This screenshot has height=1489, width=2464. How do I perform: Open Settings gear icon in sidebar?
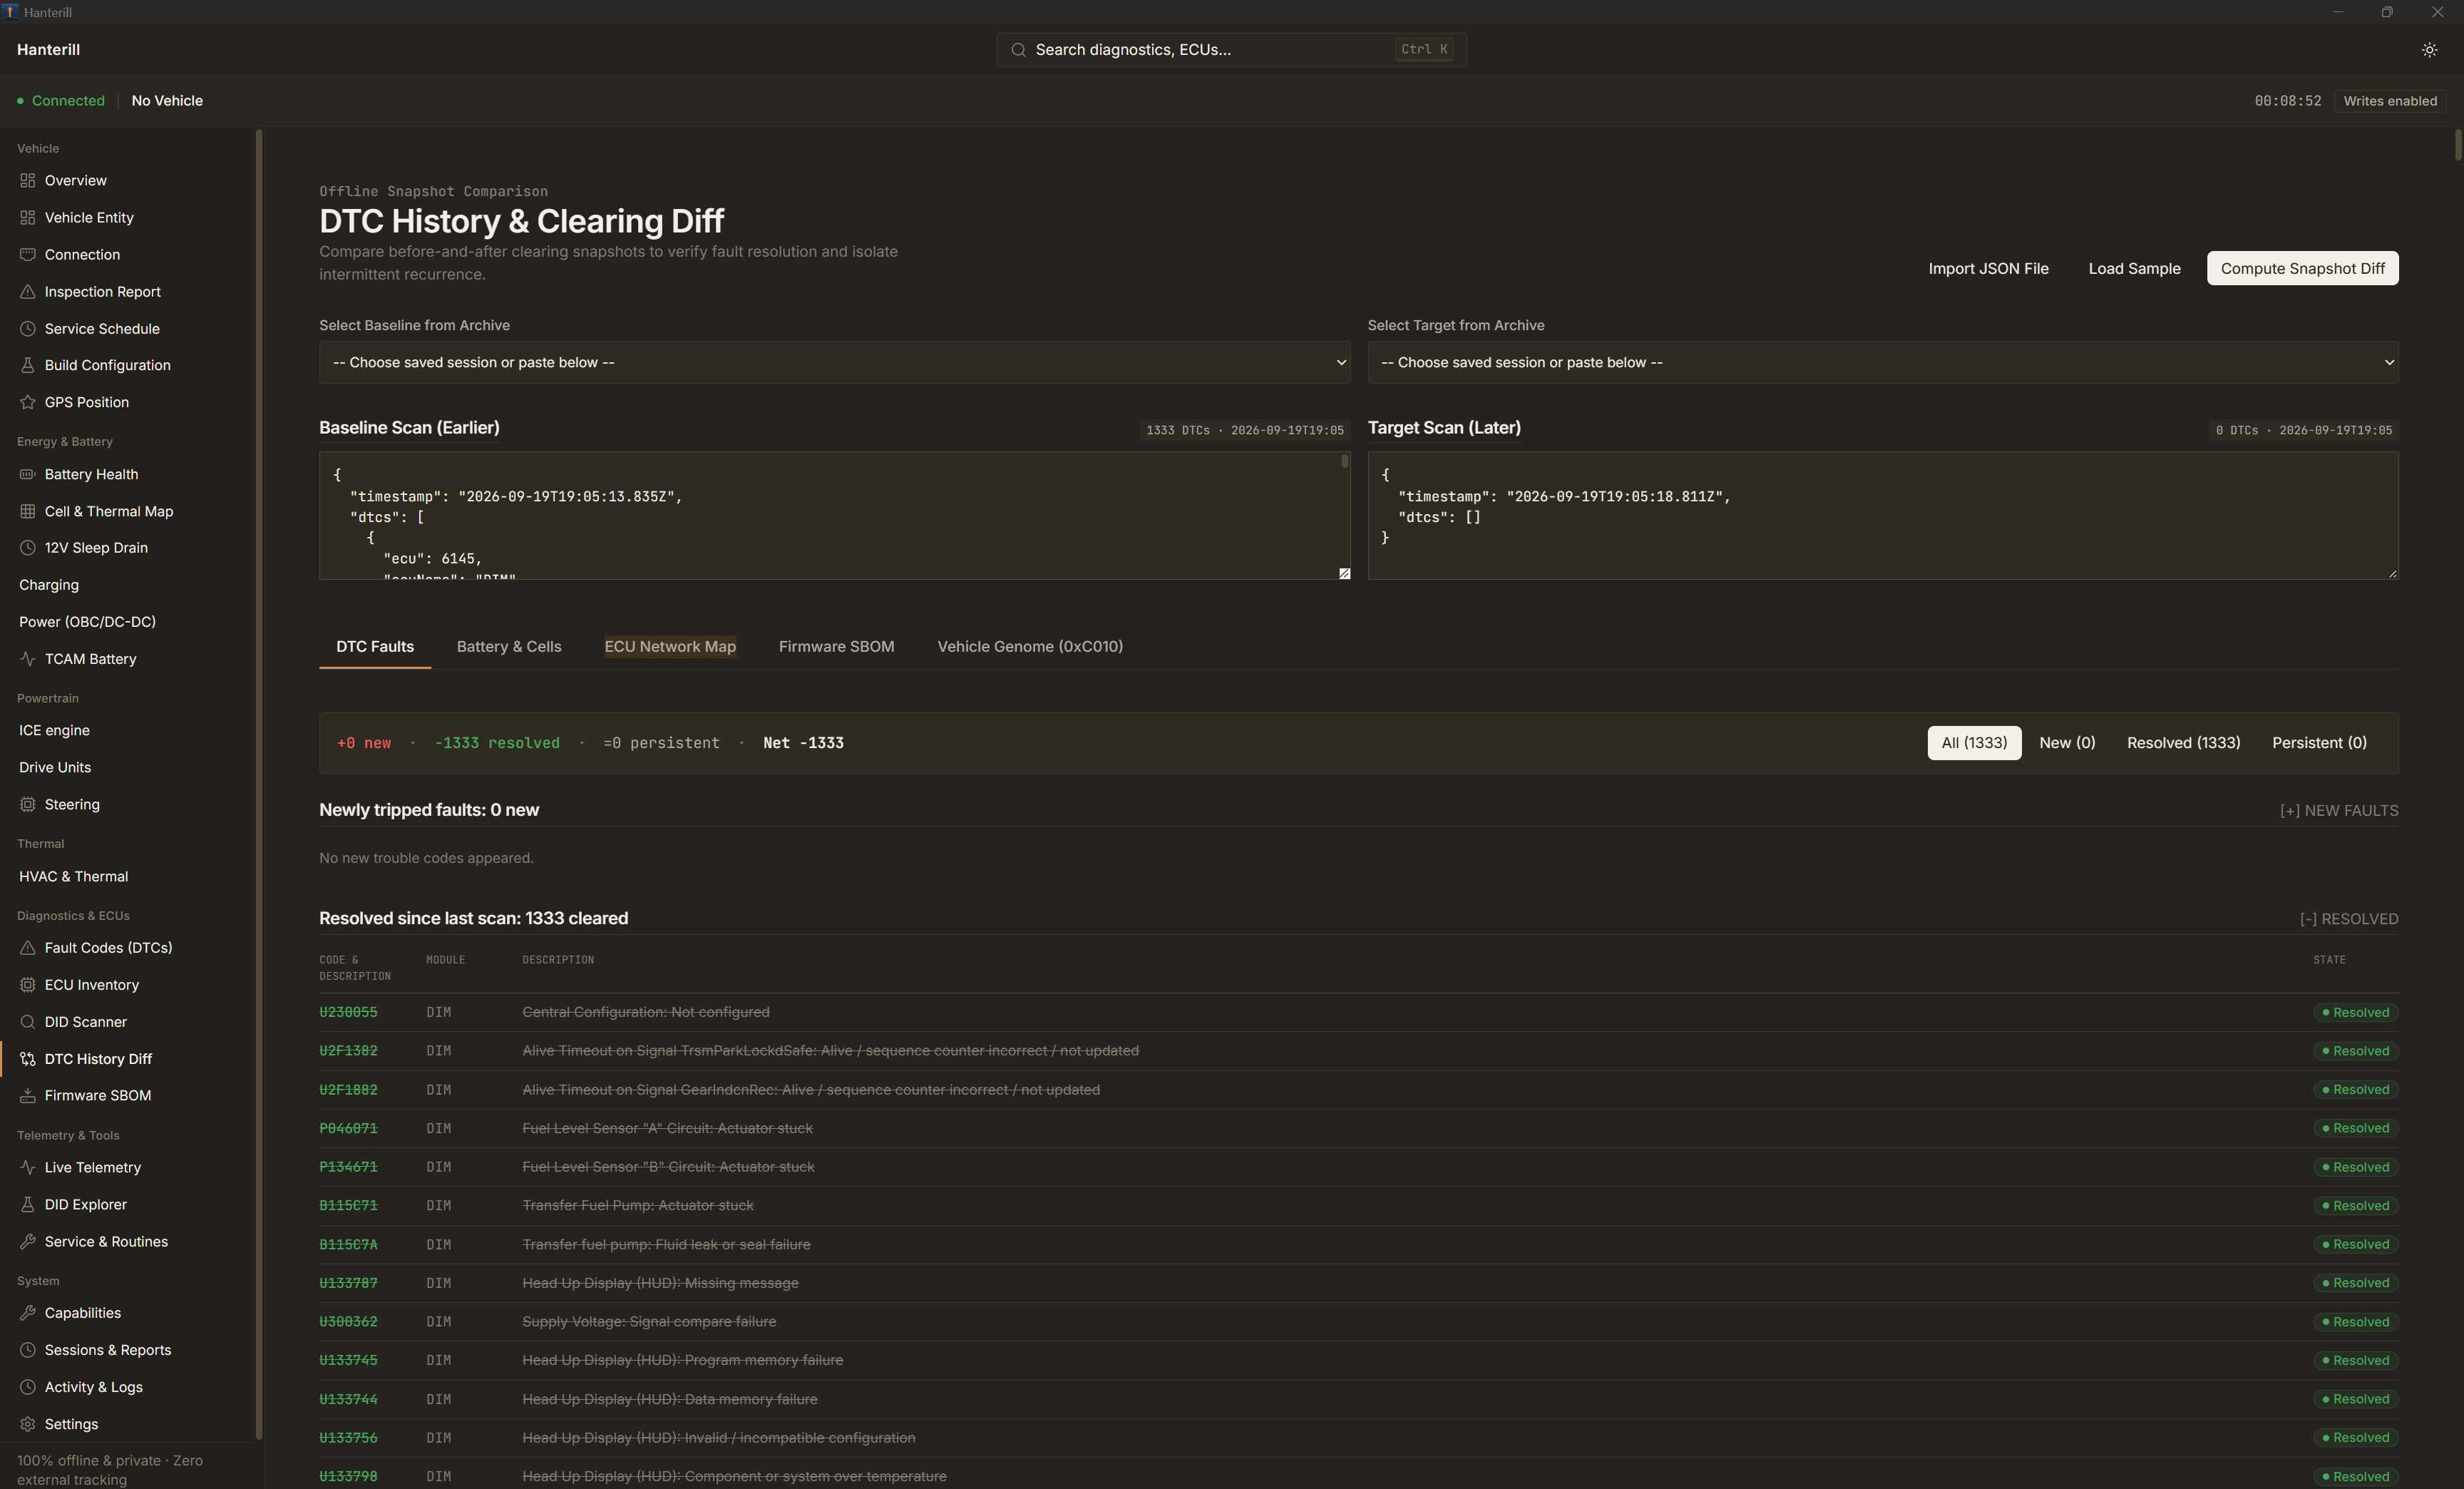28,1425
